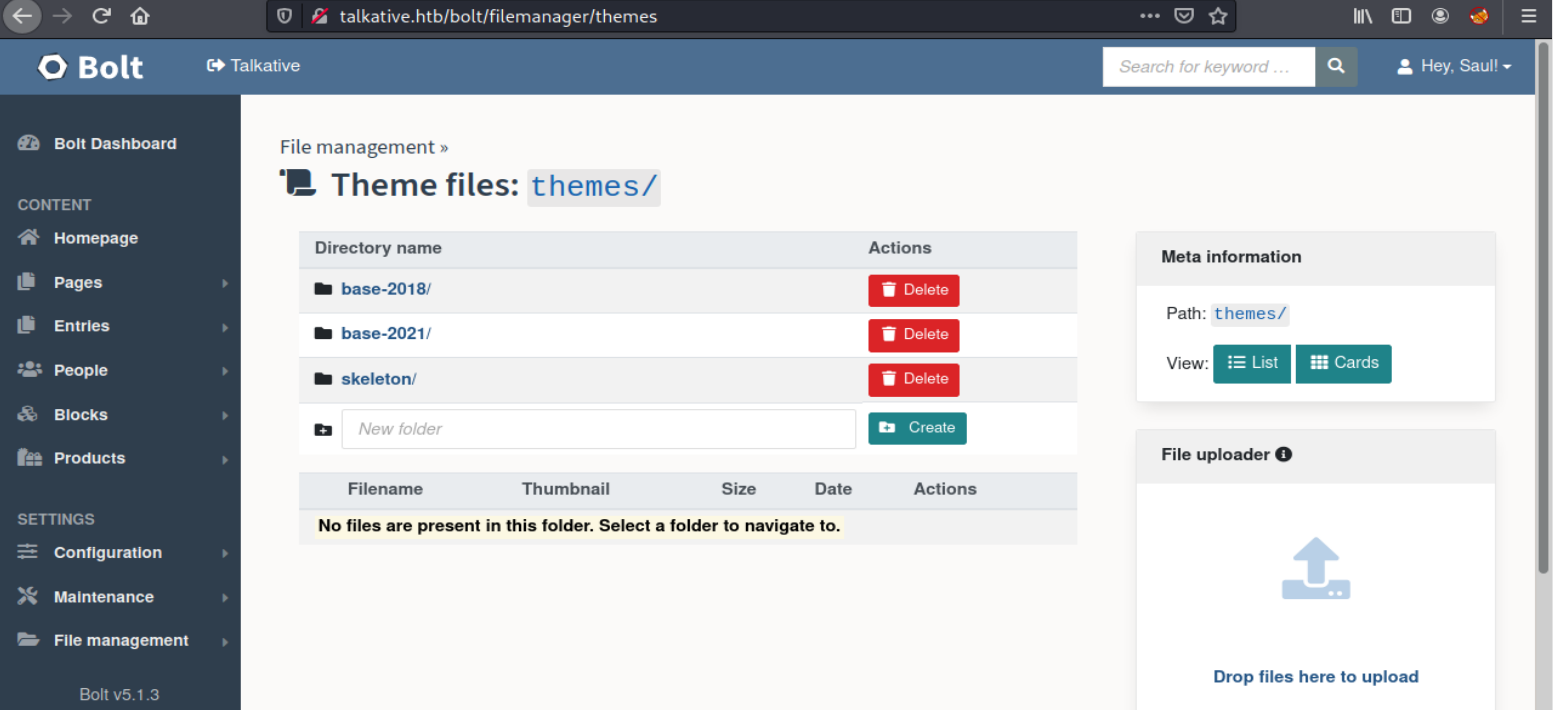Click the Filename column header
Viewport: 1554px width, 710px height.
[385, 489]
